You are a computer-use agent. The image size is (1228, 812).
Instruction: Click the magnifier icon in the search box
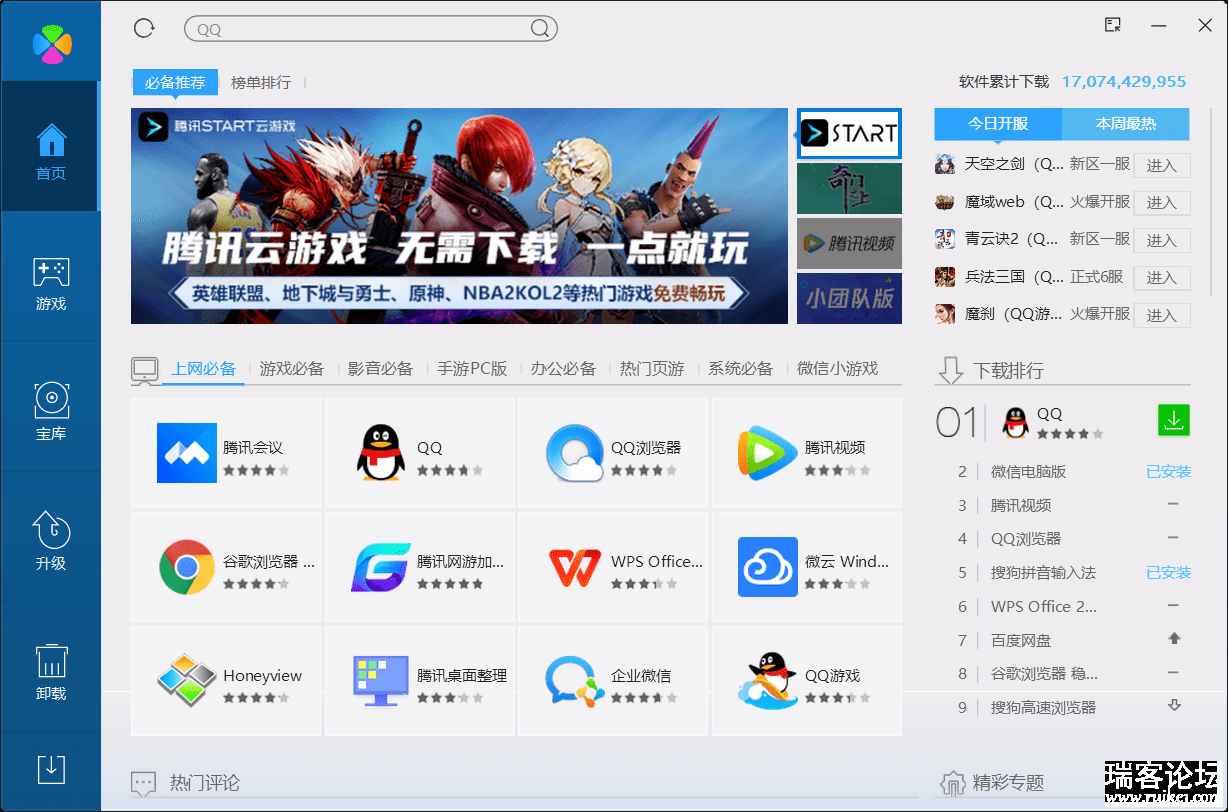coord(540,29)
